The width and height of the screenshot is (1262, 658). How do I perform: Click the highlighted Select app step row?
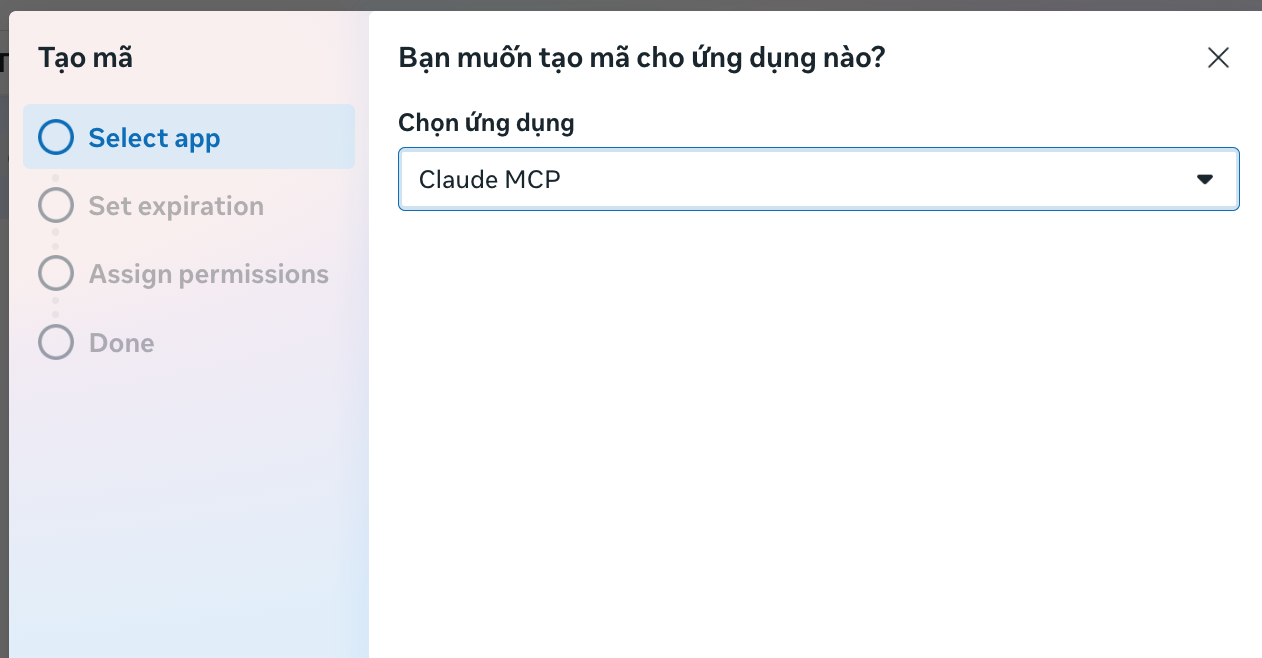[x=189, y=137]
